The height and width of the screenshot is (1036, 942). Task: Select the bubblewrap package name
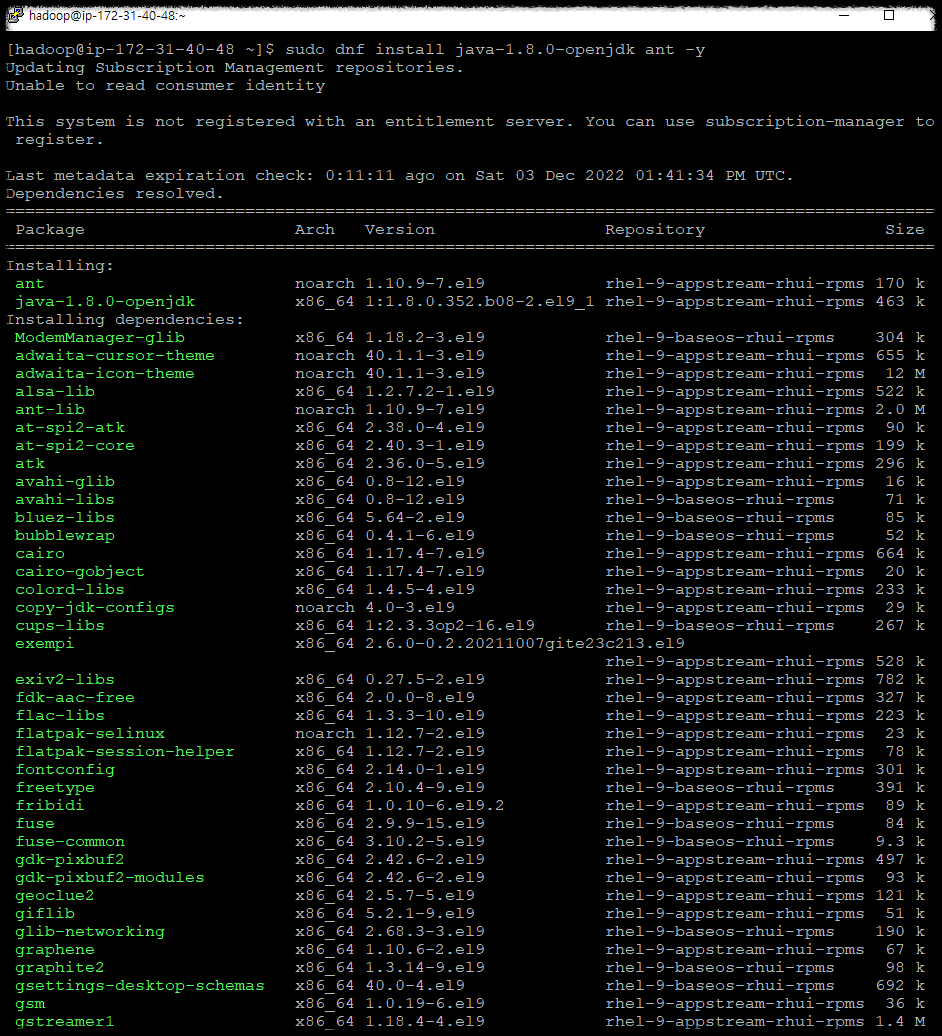coord(65,535)
